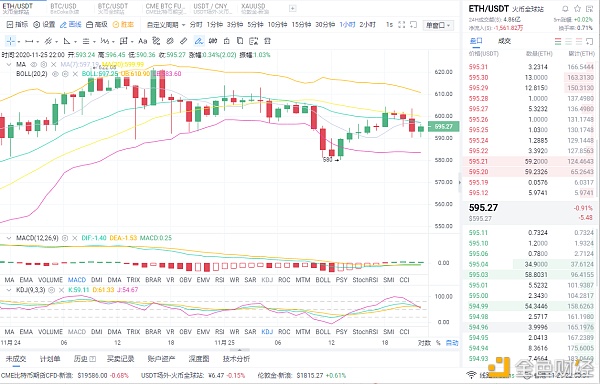Open MA indicator settings gear
Viewport: 600px width, 384px height.
tap(44, 65)
